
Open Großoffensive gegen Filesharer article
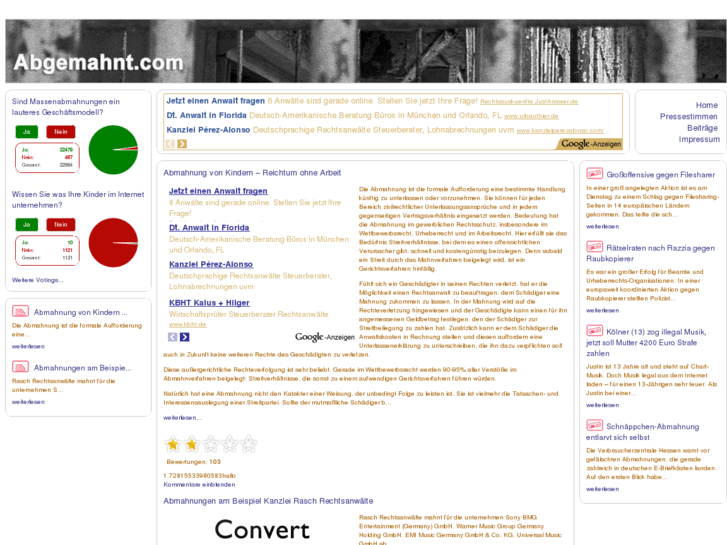(661, 175)
